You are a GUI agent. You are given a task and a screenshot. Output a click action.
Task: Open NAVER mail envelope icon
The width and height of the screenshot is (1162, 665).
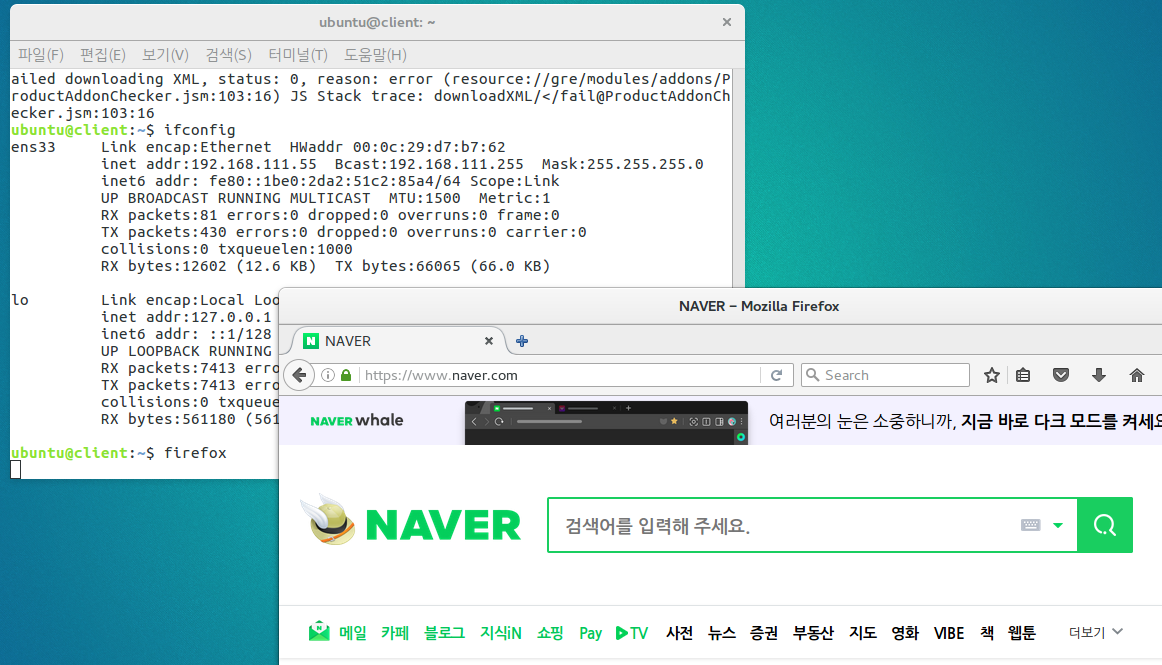tap(319, 632)
